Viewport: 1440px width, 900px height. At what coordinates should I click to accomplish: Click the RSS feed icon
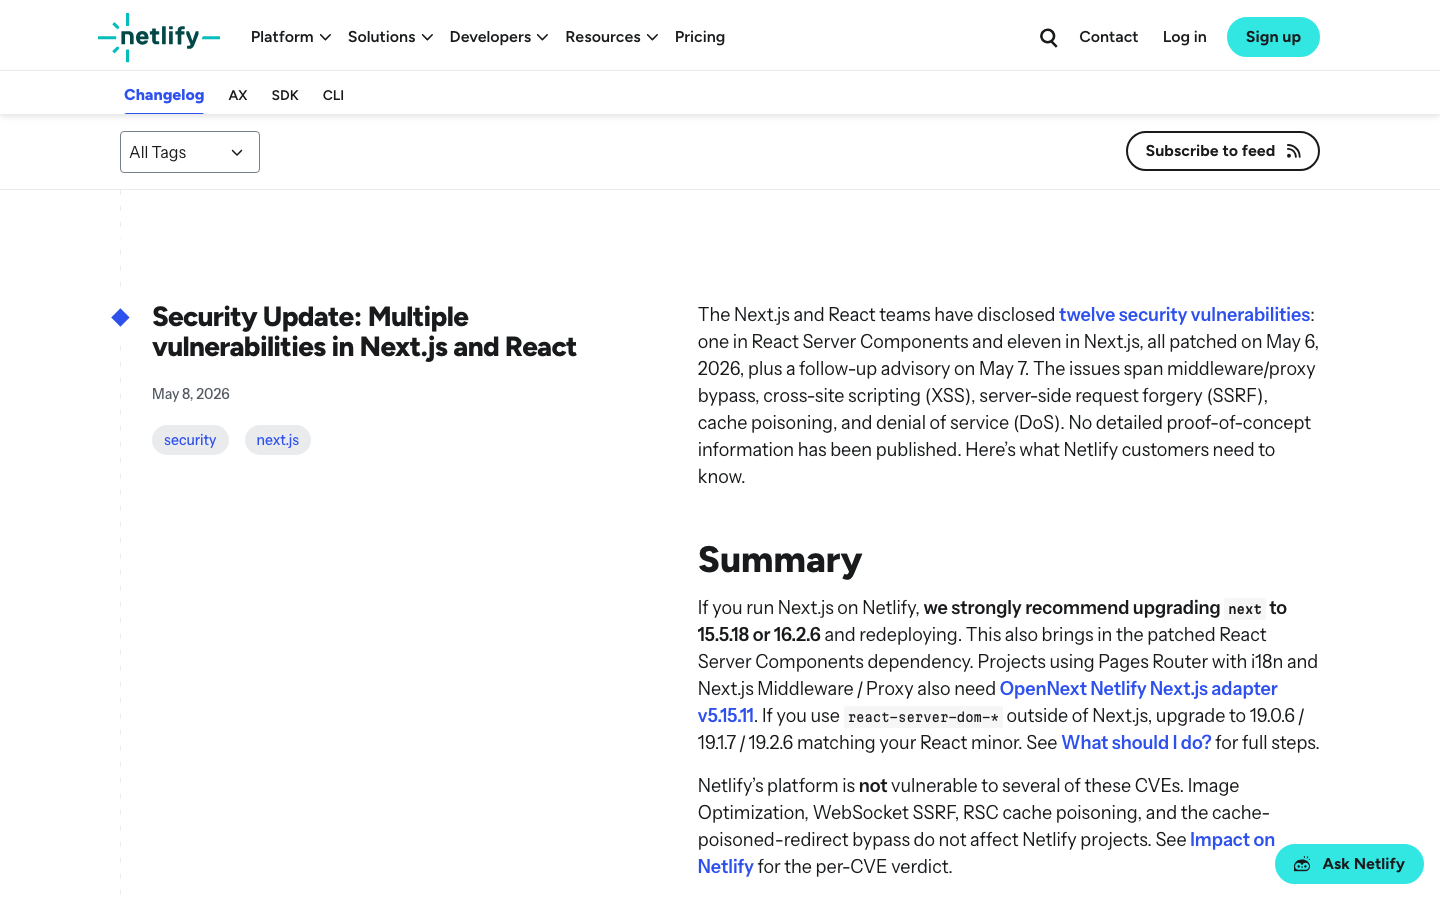1294,151
